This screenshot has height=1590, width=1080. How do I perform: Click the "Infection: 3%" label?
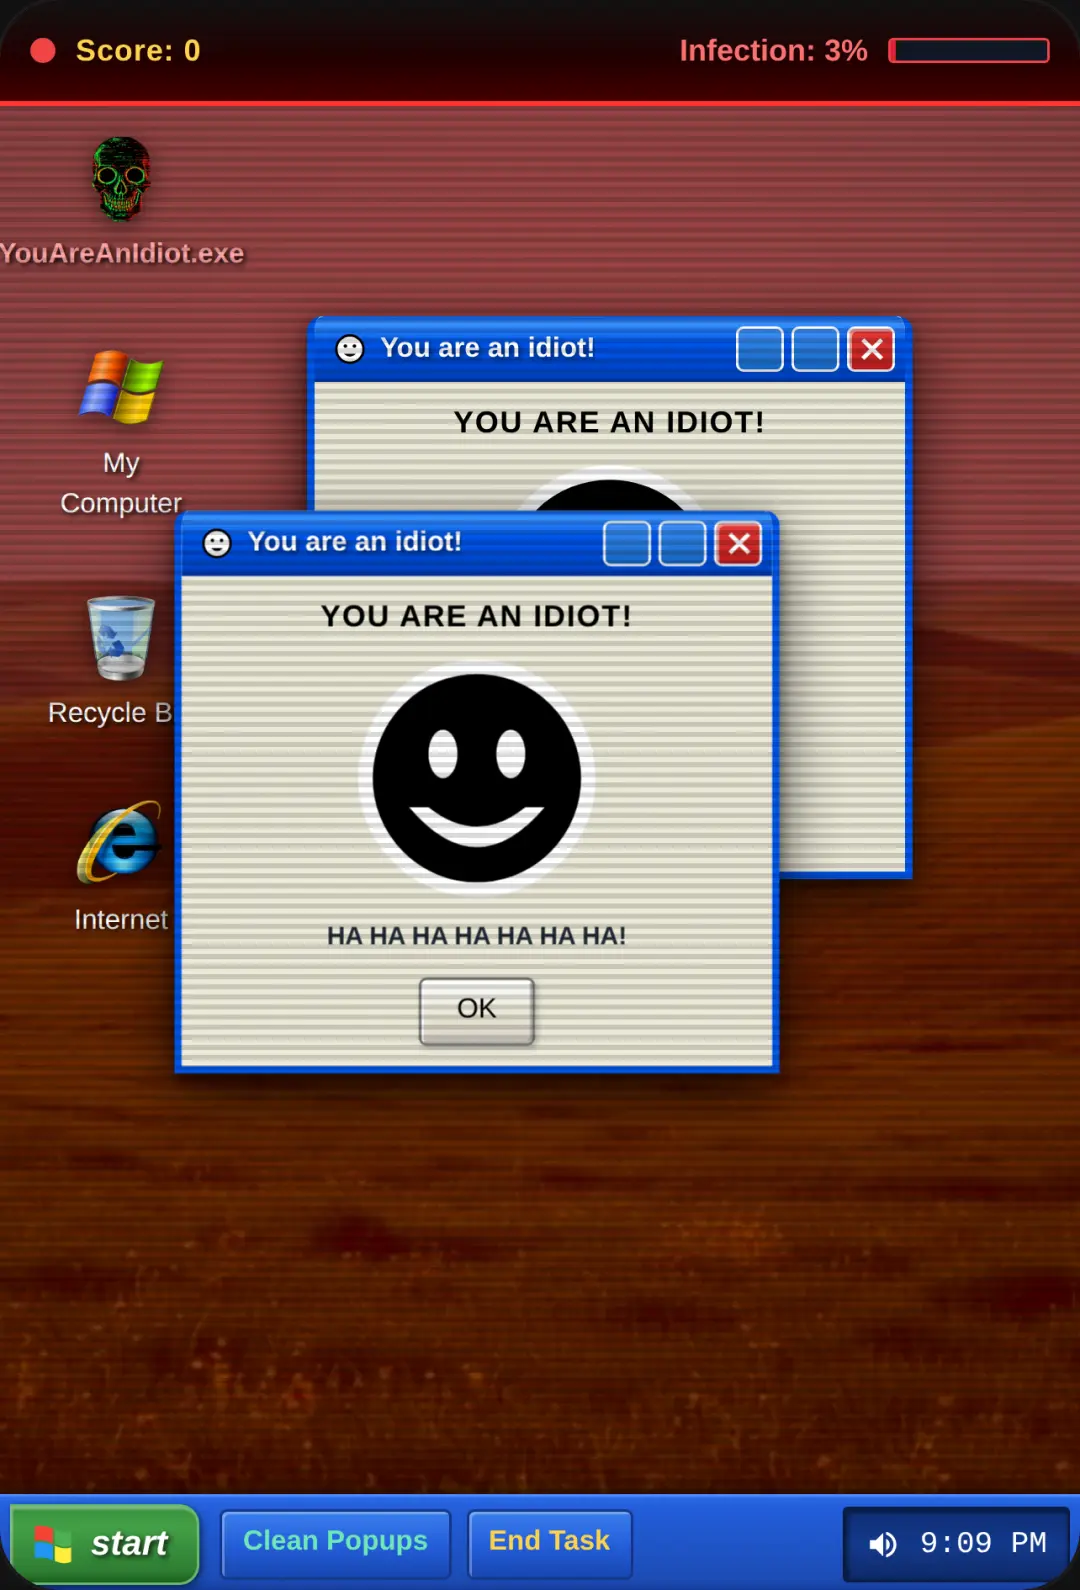pos(773,51)
